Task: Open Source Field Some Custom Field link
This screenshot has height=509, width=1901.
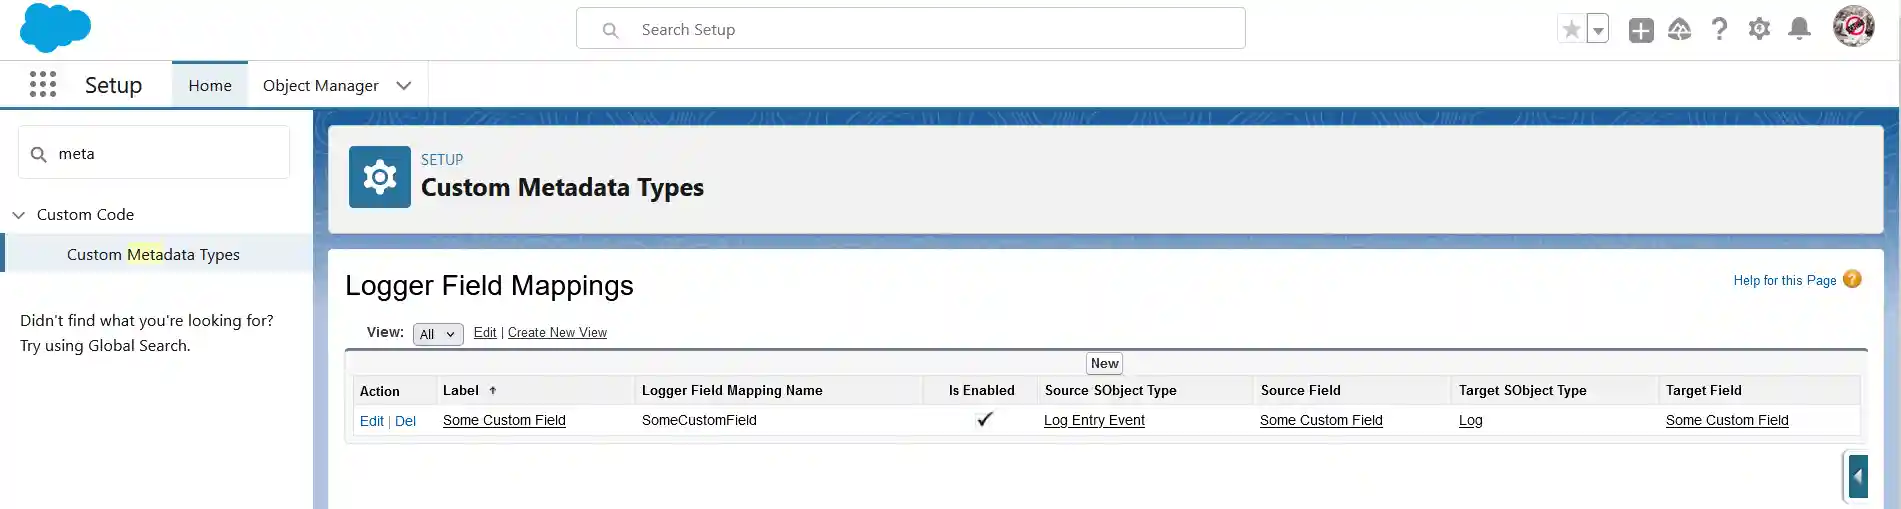Action: [1321, 420]
